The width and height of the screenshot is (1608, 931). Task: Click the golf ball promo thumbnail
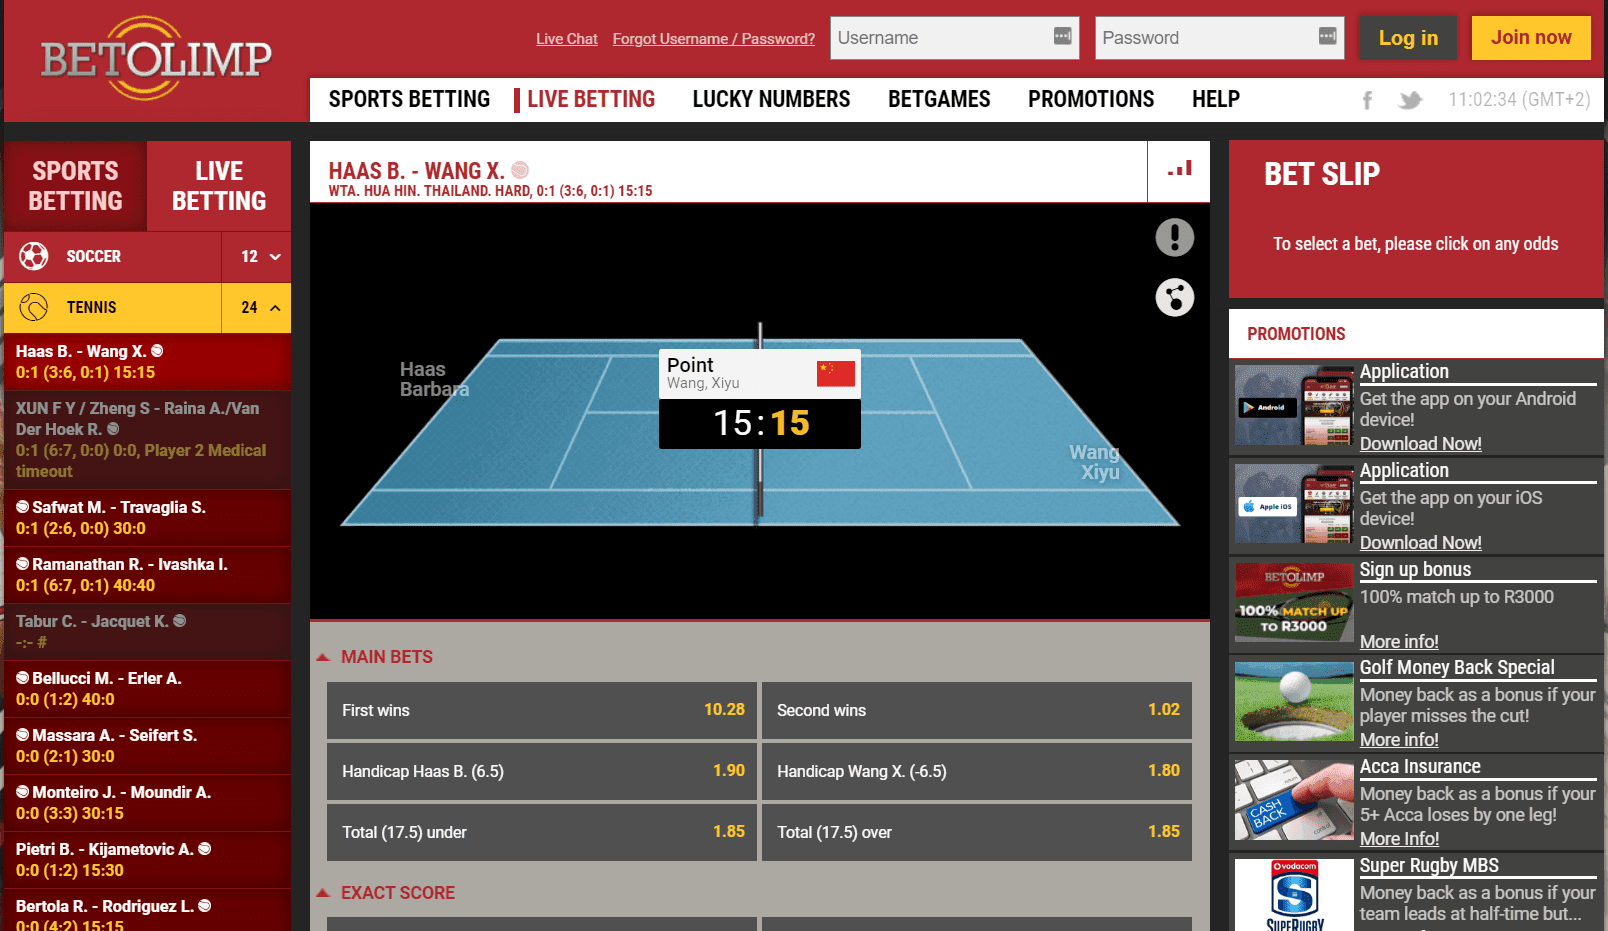click(1294, 701)
